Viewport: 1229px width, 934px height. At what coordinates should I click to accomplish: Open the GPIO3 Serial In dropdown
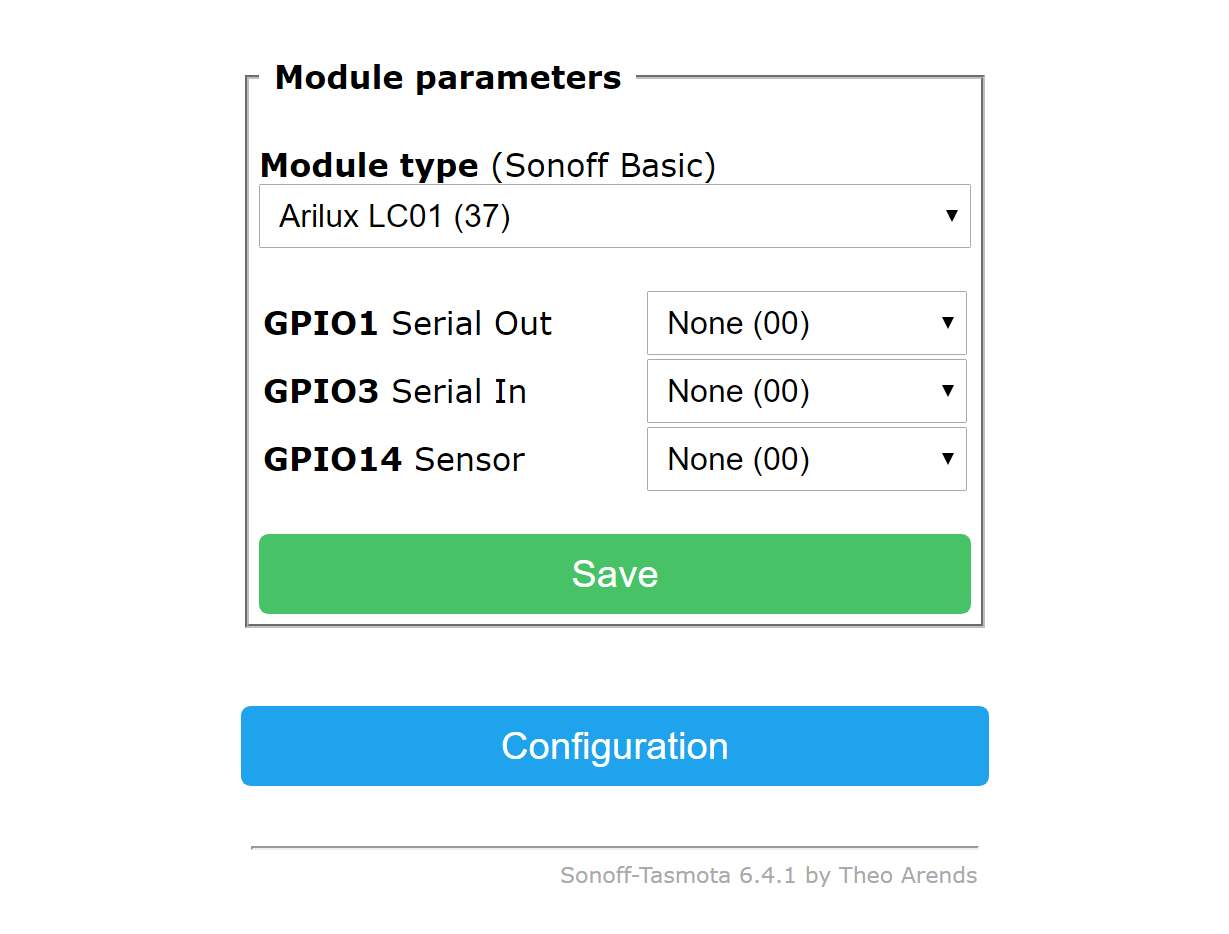(x=806, y=391)
